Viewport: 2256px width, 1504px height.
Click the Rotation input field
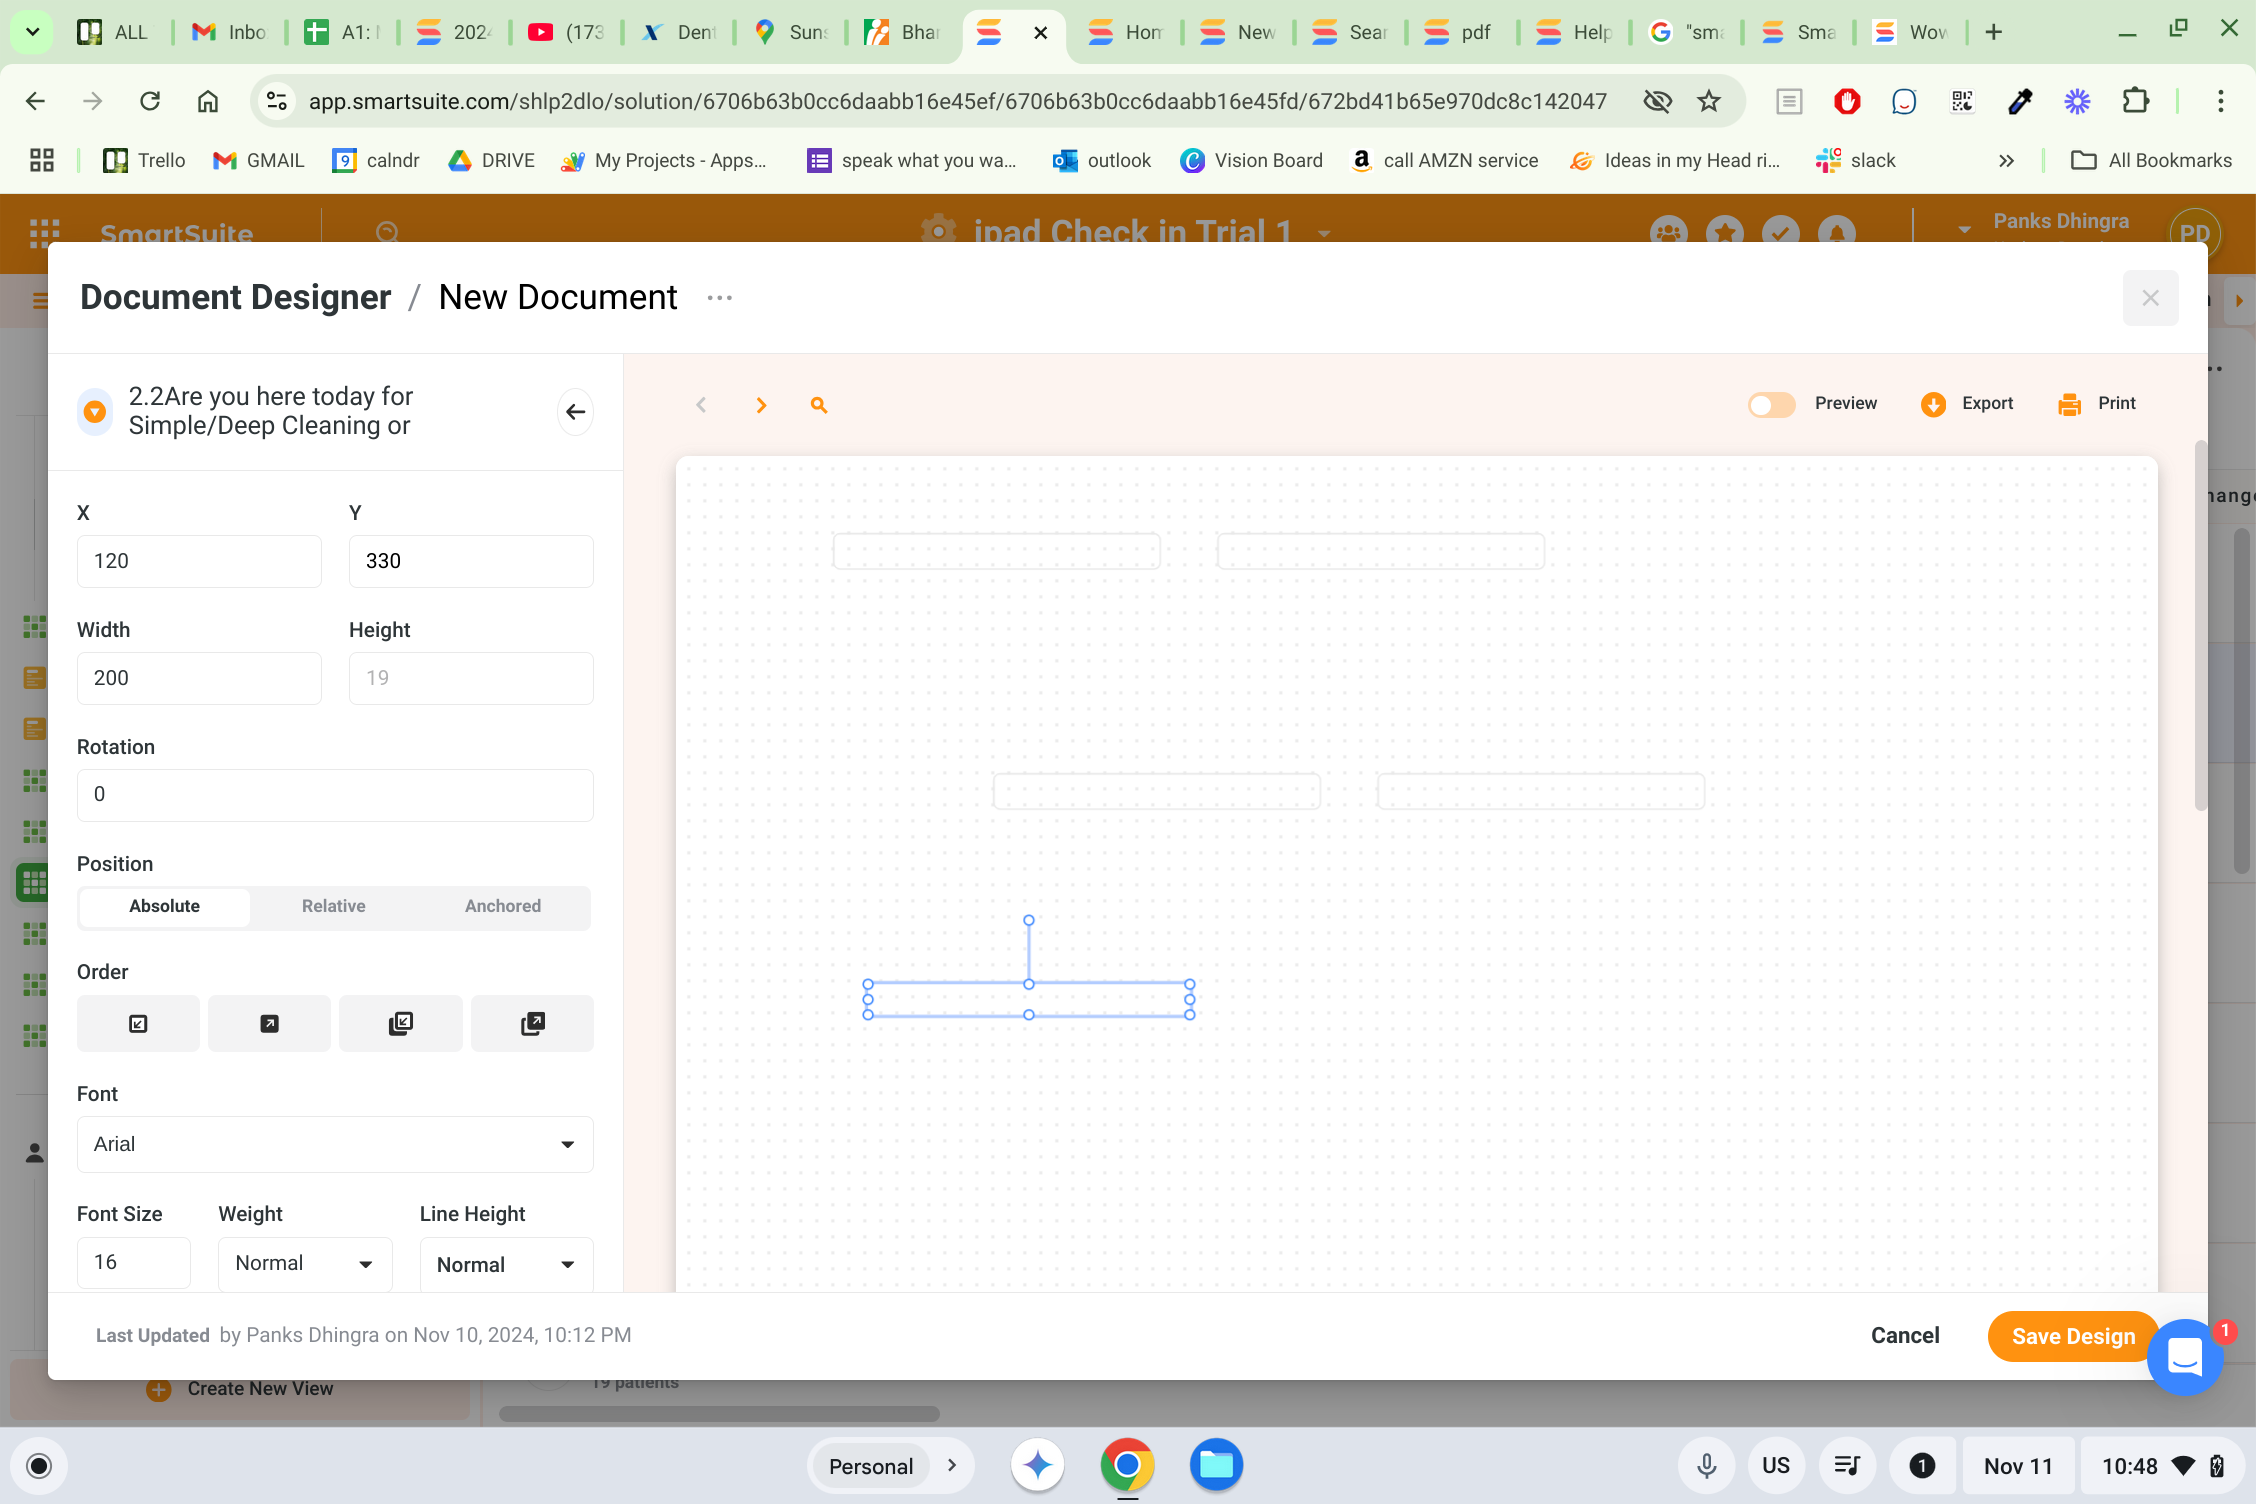click(335, 795)
